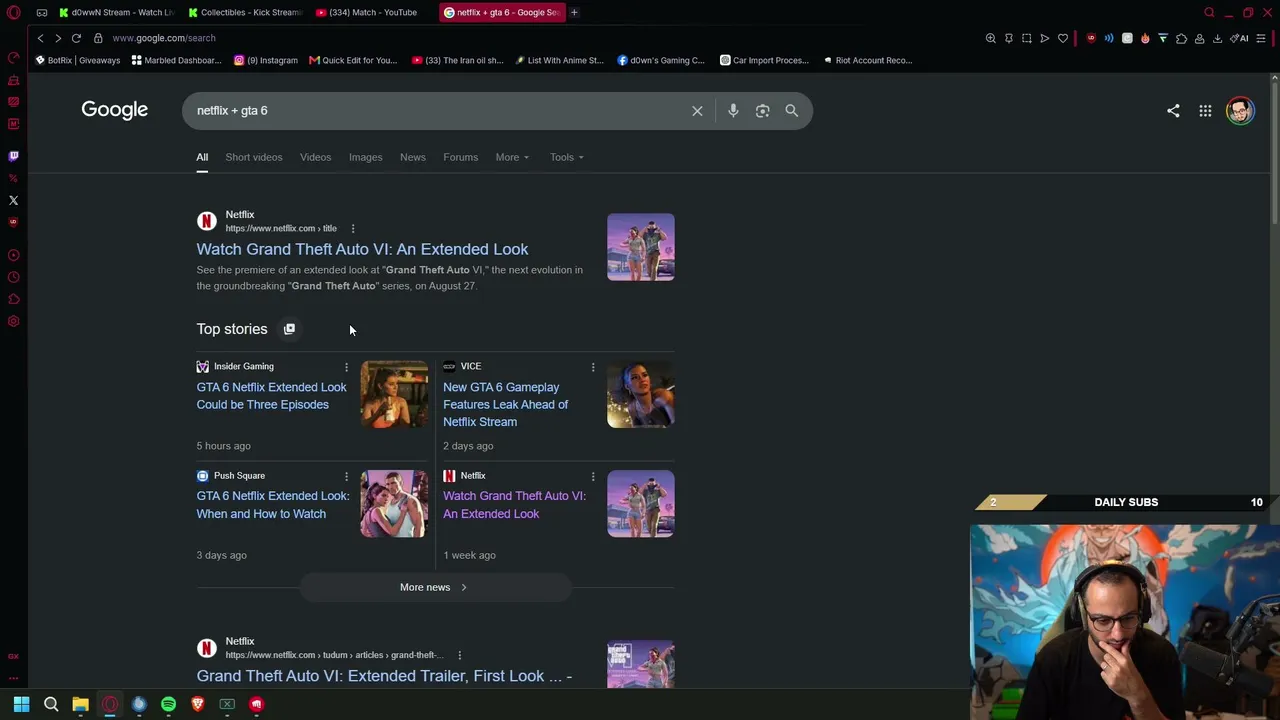The height and width of the screenshot is (720, 1280).
Task: Open downloads icon in toolbar
Action: 1217,38
